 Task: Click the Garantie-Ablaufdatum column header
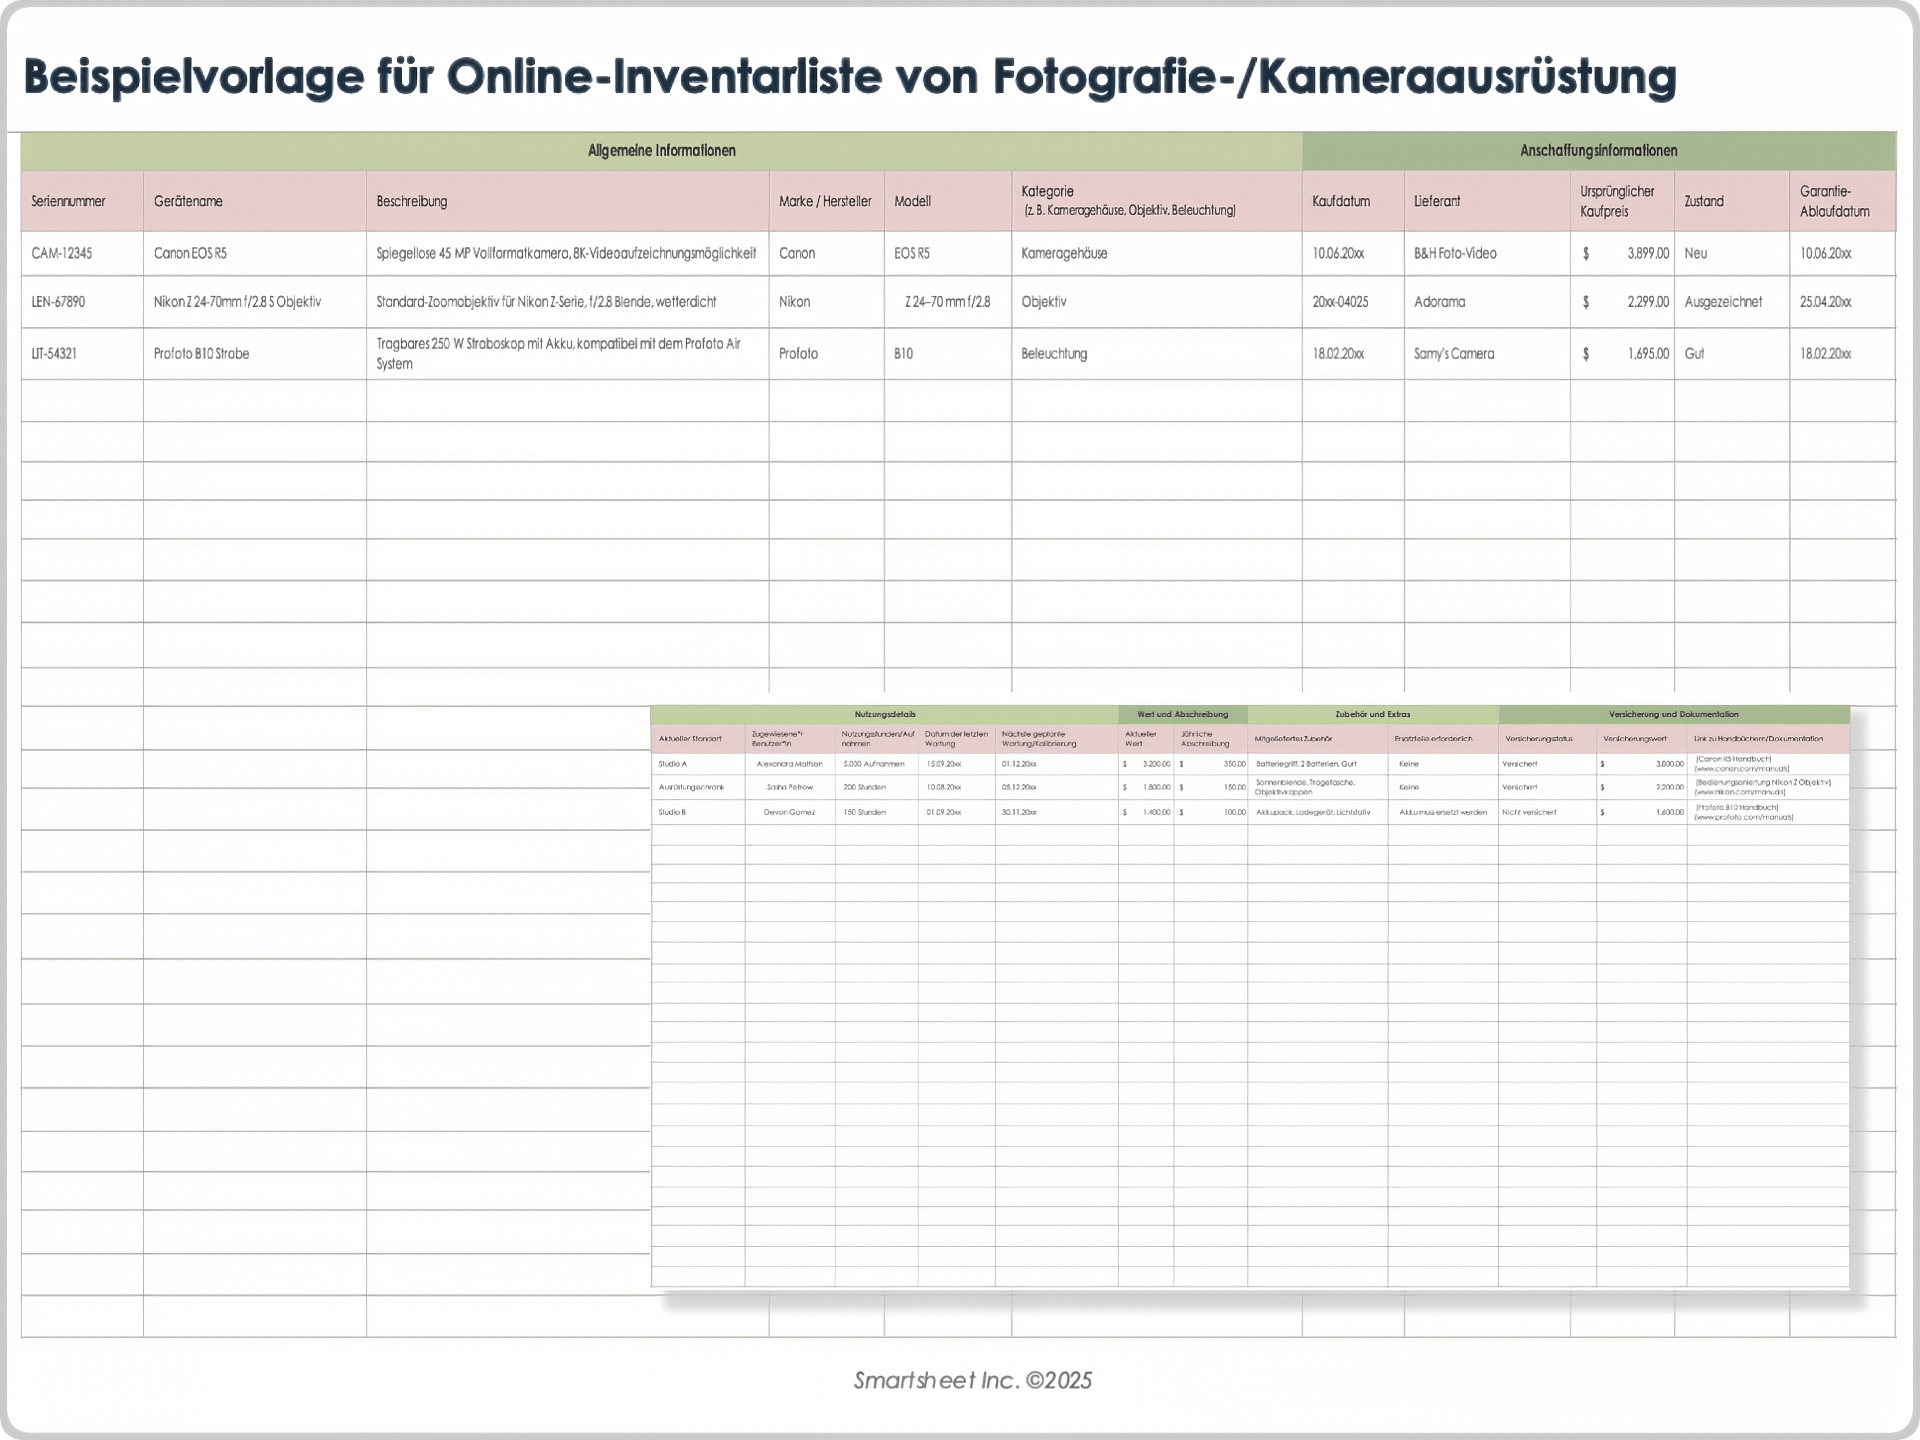pyautogui.click(x=1834, y=201)
